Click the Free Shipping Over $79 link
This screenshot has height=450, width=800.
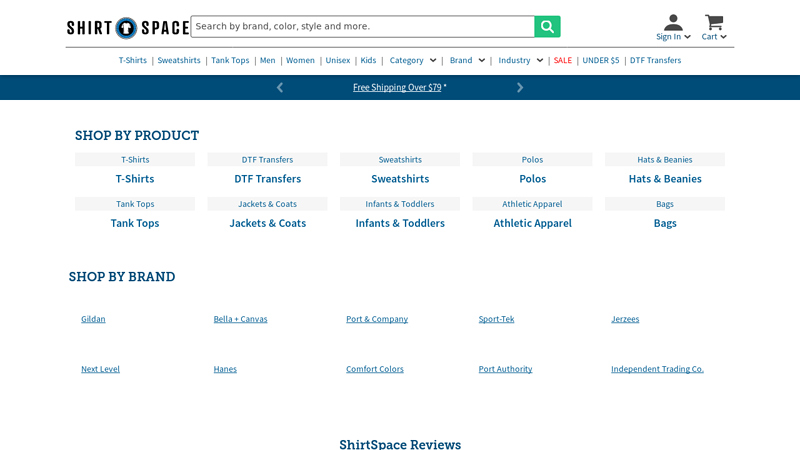(397, 88)
